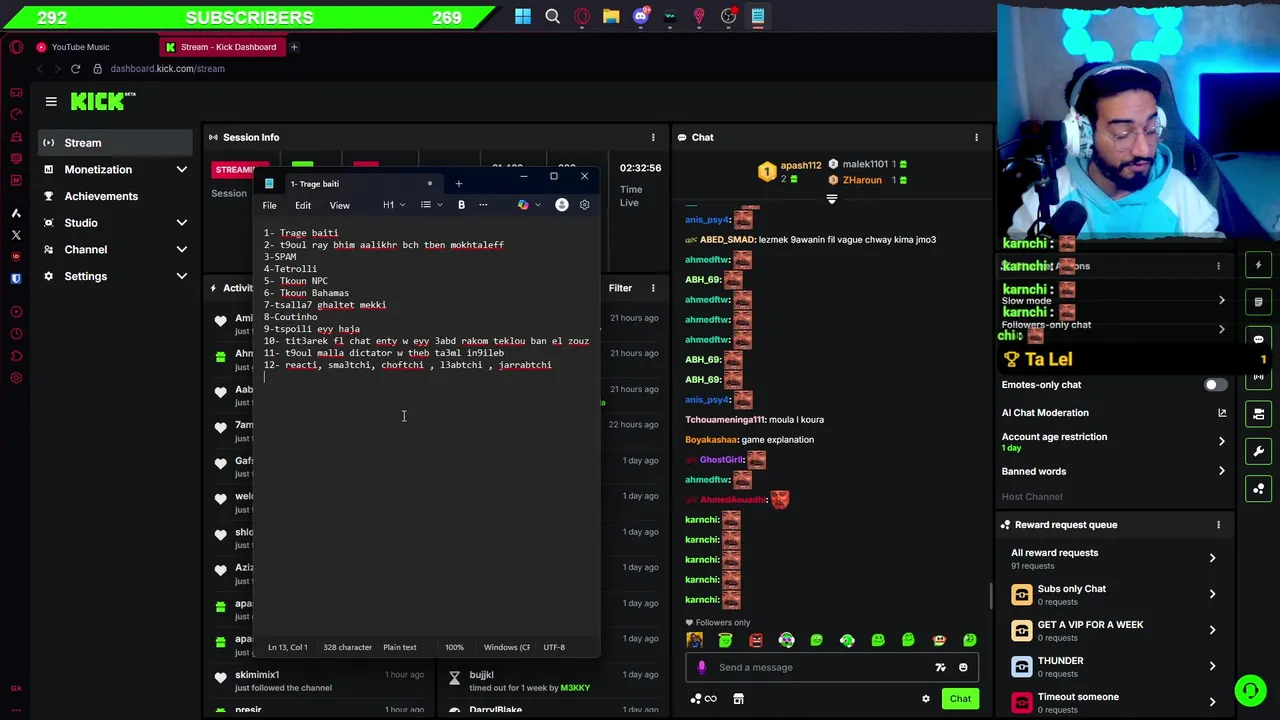Open File Explorer from taskbar
The height and width of the screenshot is (720, 1280).
pos(611,16)
